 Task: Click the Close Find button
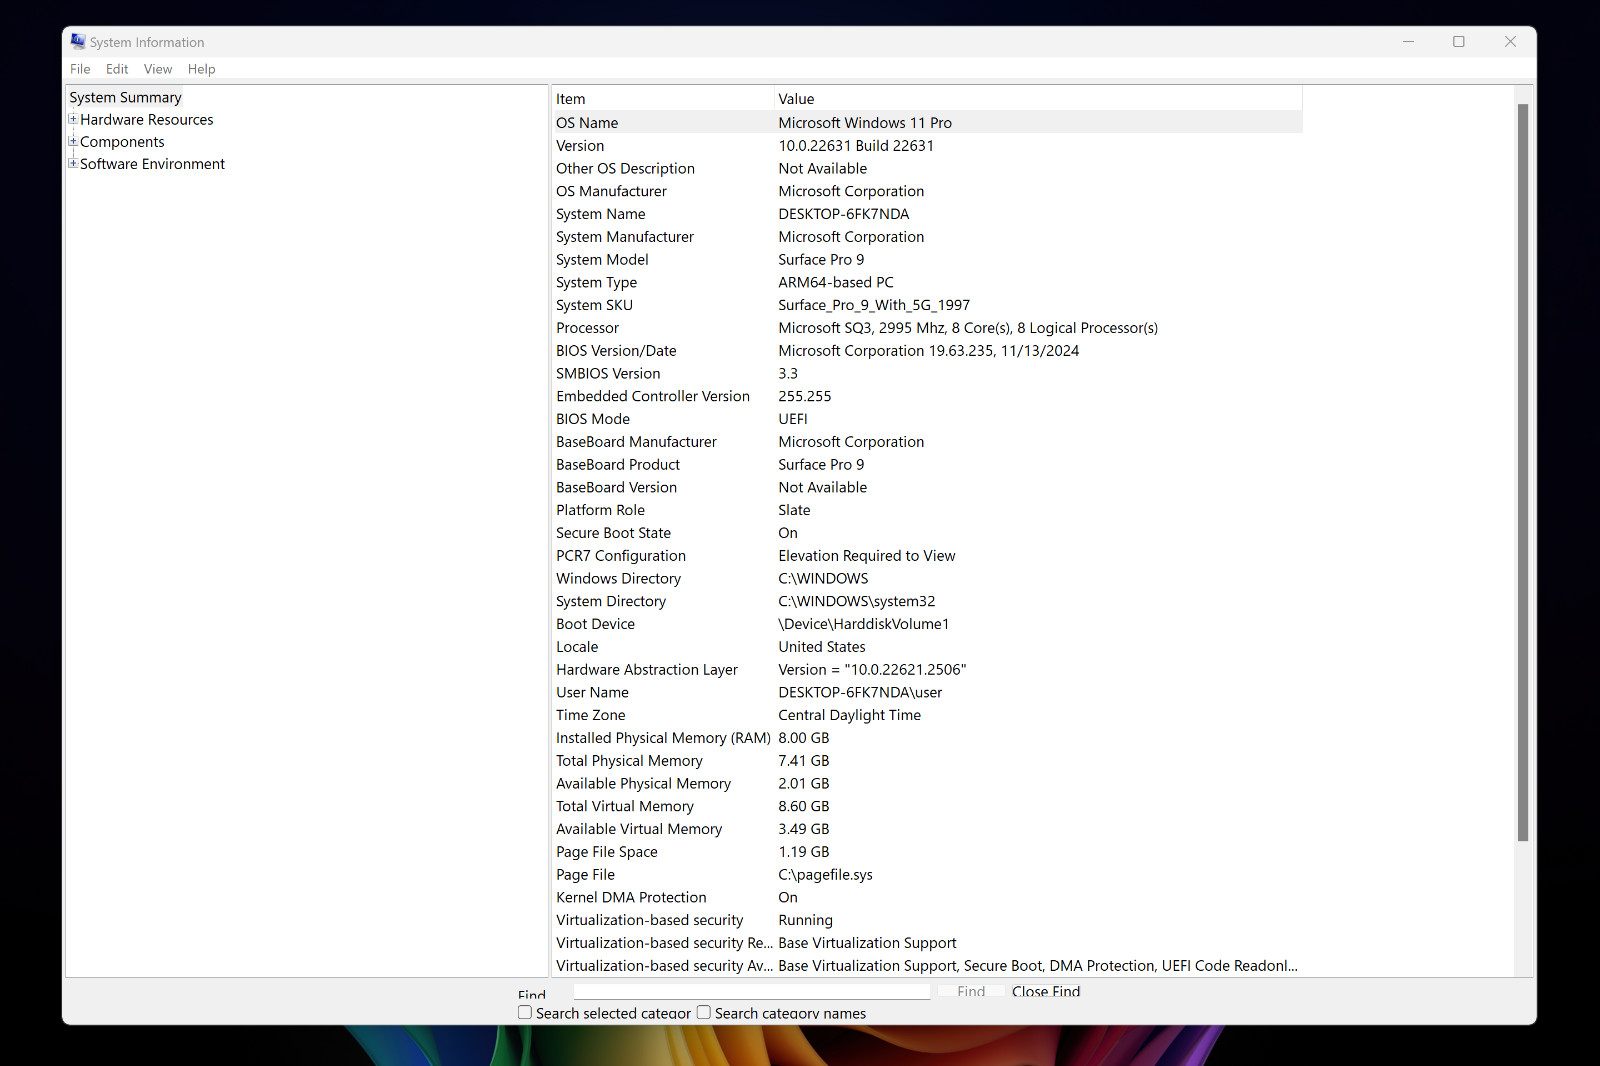point(1046,991)
